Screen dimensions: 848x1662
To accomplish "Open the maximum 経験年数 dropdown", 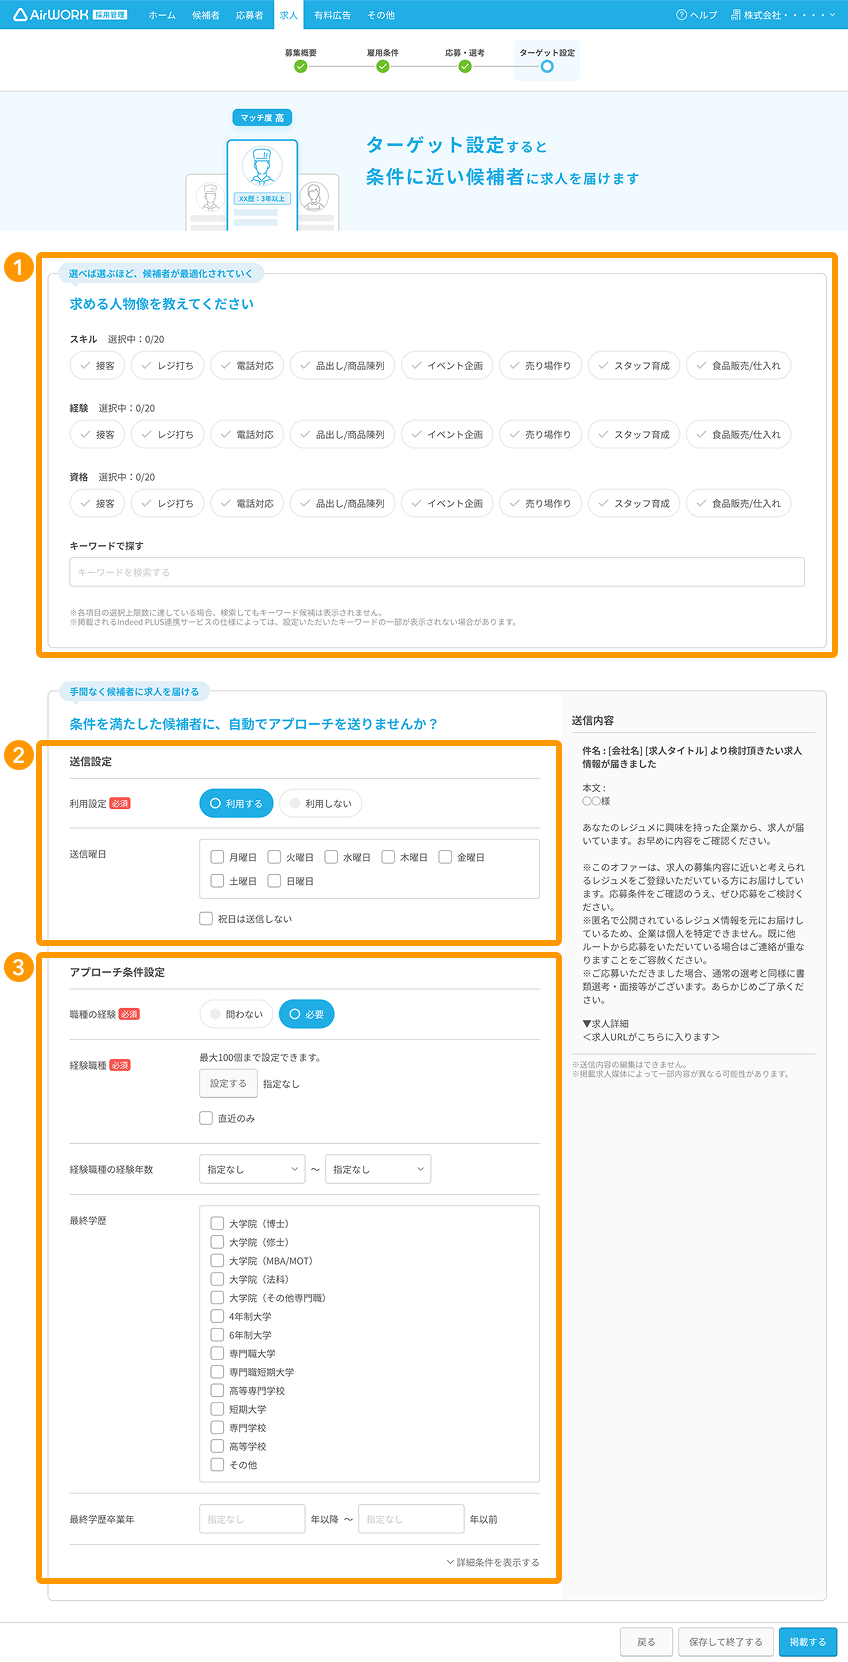I will click(x=378, y=1169).
